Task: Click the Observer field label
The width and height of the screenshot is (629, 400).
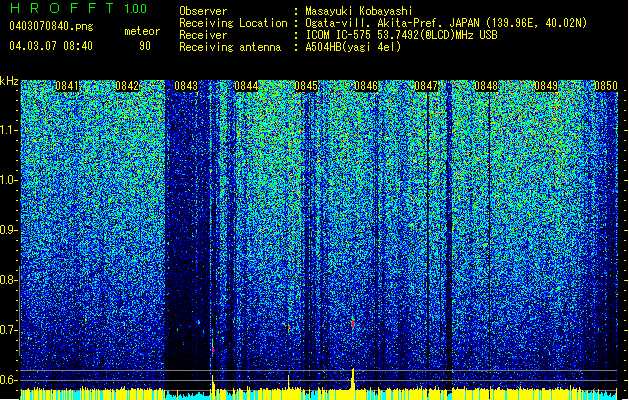Action: [203, 11]
